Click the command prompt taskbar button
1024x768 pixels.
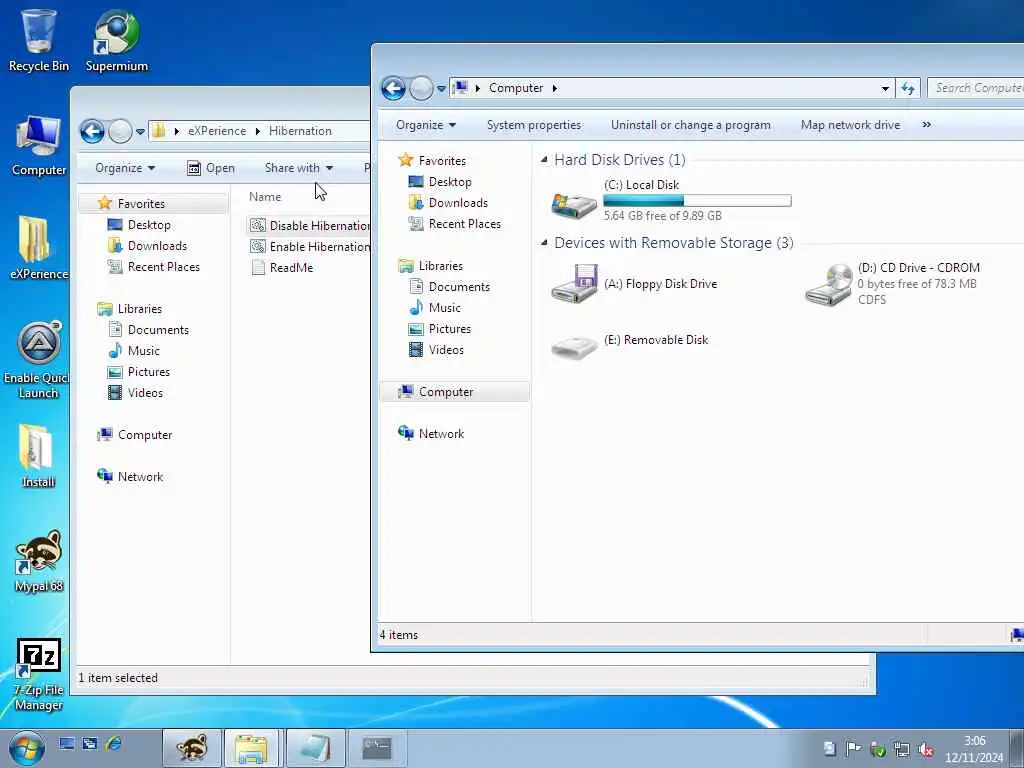(x=377, y=748)
